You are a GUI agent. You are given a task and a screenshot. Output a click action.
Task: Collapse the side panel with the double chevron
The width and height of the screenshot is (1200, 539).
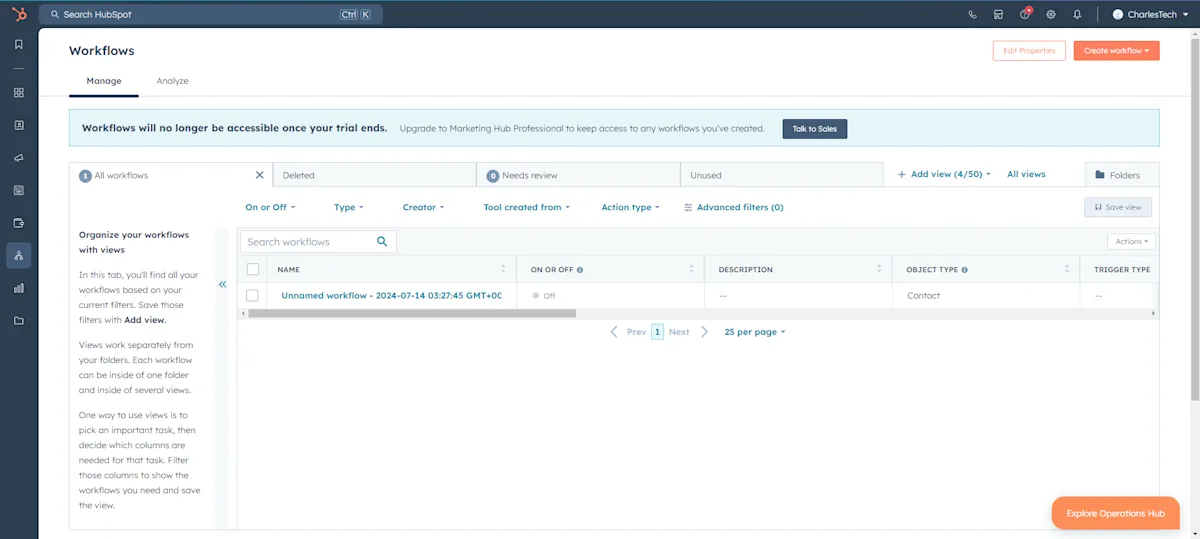click(x=222, y=284)
